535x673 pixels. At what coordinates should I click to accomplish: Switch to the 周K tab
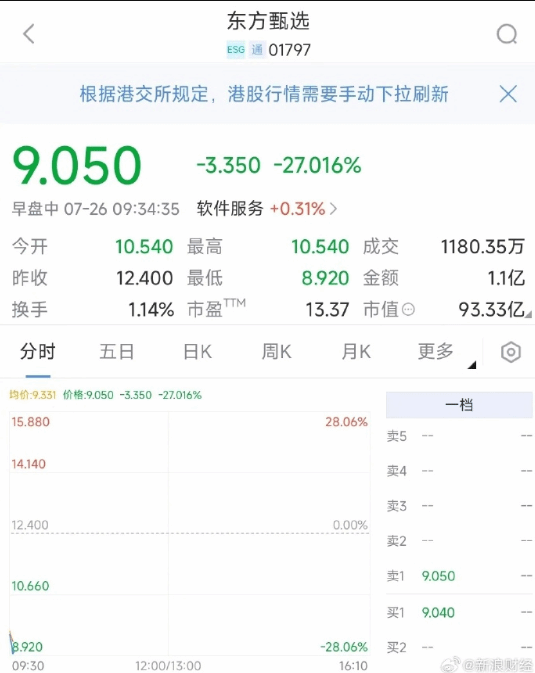click(x=277, y=352)
